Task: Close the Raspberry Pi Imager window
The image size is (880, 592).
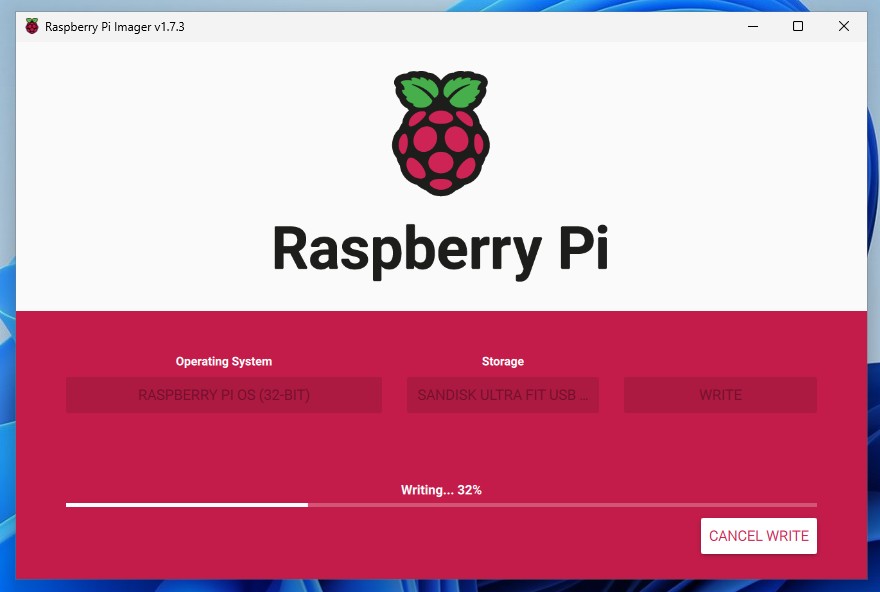Action: coord(844,26)
